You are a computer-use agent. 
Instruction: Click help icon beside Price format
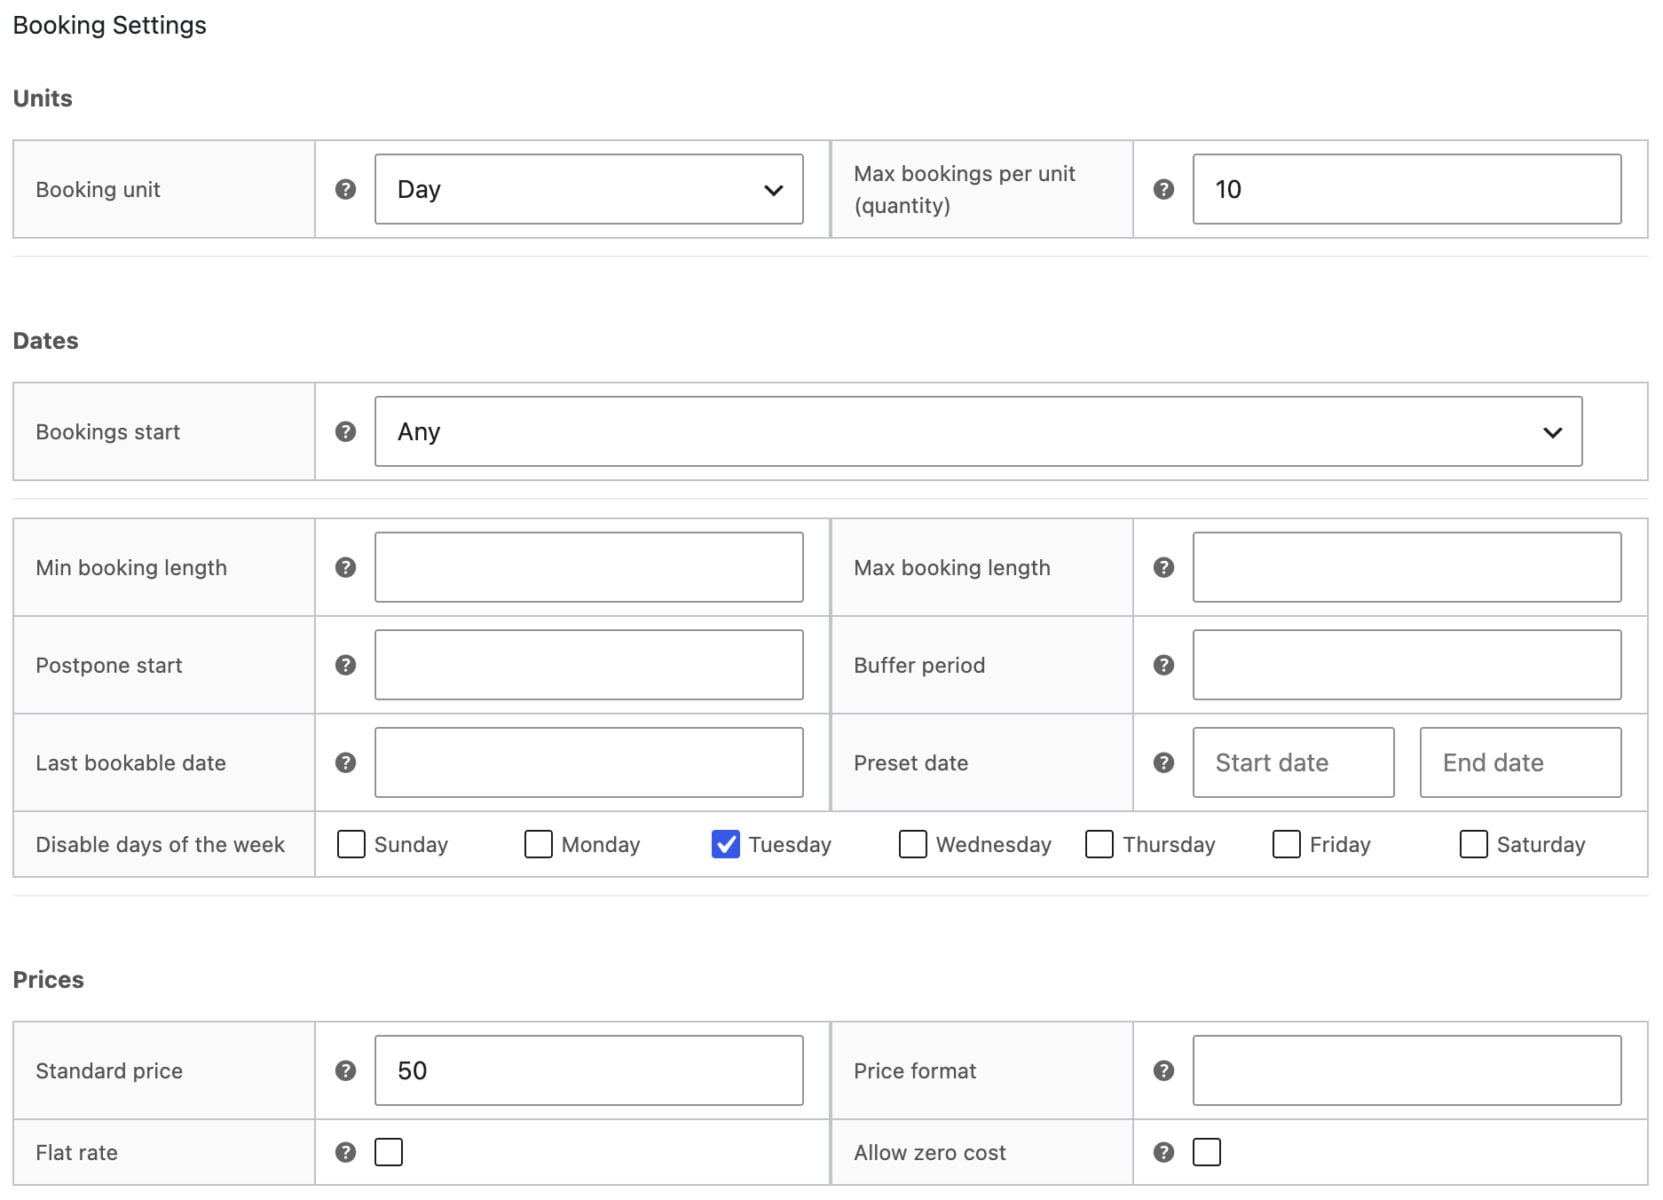[1163, 1070]
